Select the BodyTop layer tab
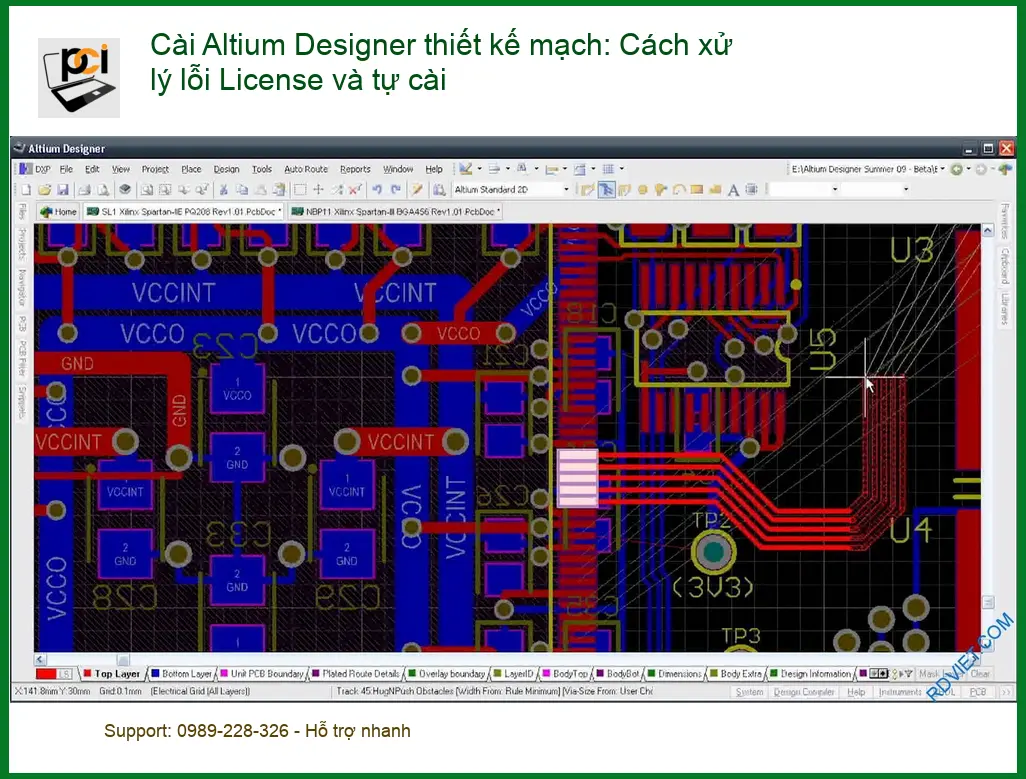Image resolution: width=1026 pixels, height=779 pixels. (x=565, y=674)
